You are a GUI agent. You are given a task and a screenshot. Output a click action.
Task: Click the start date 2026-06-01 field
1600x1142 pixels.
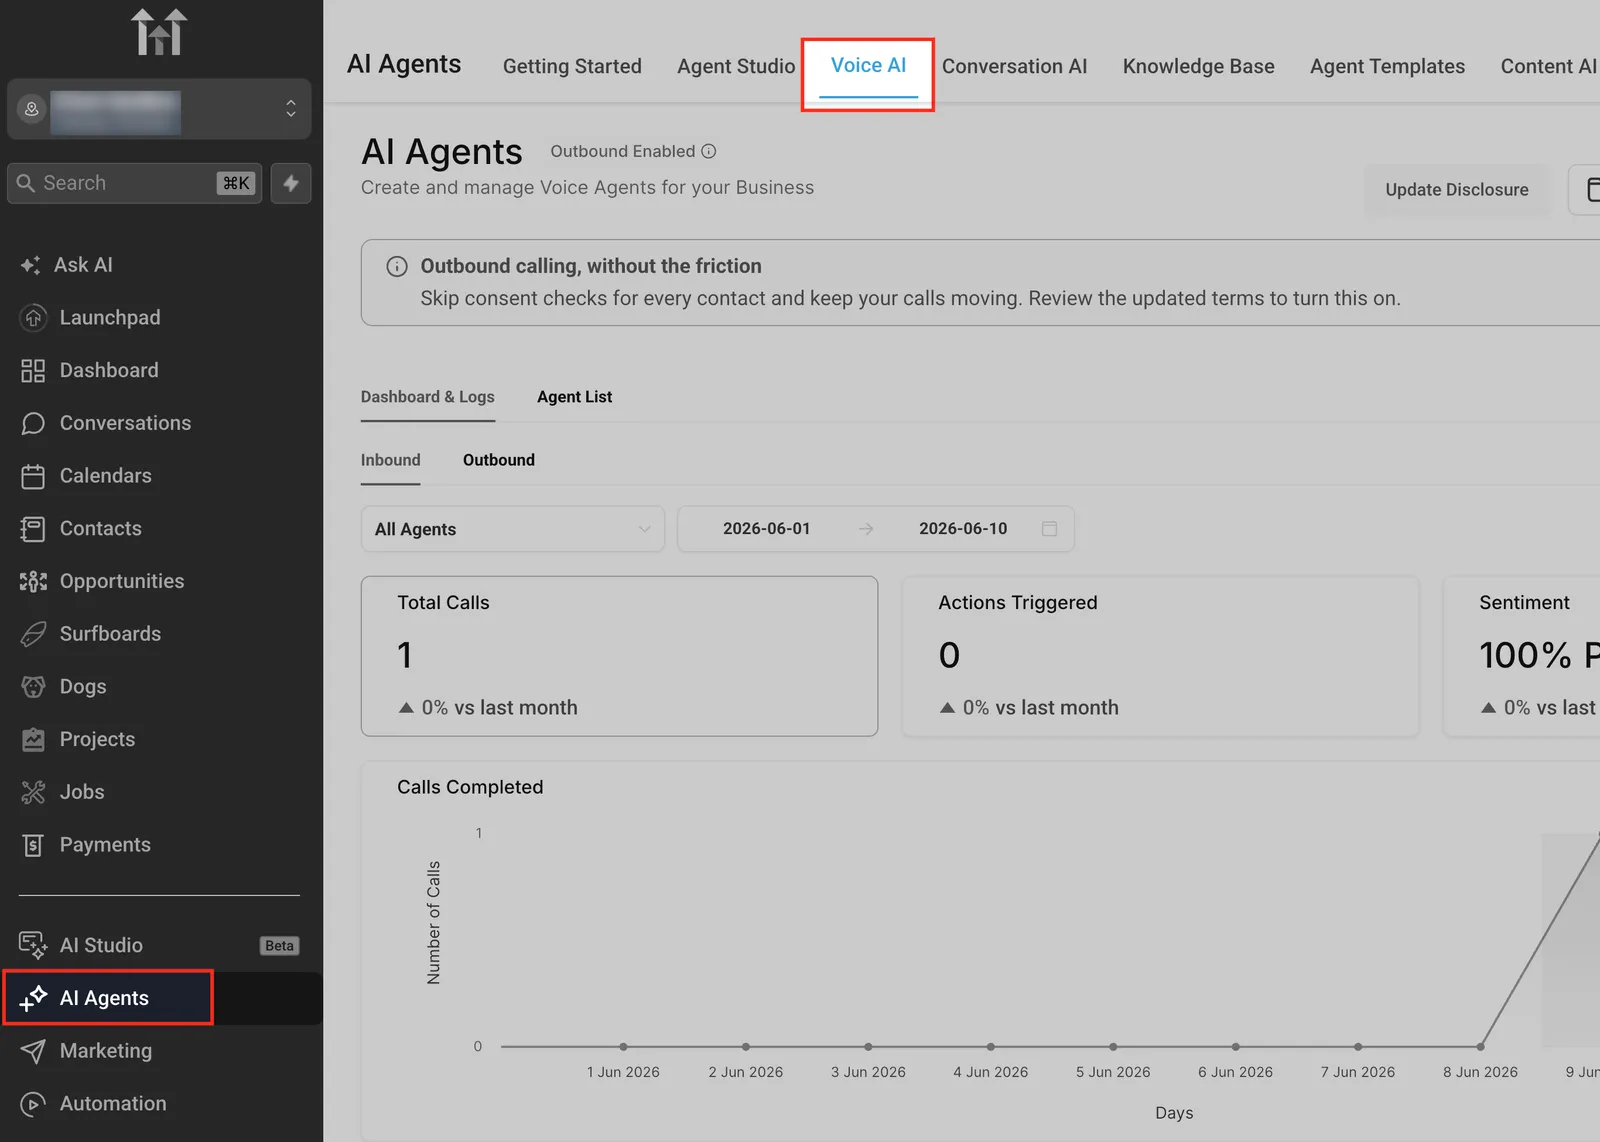767,529
